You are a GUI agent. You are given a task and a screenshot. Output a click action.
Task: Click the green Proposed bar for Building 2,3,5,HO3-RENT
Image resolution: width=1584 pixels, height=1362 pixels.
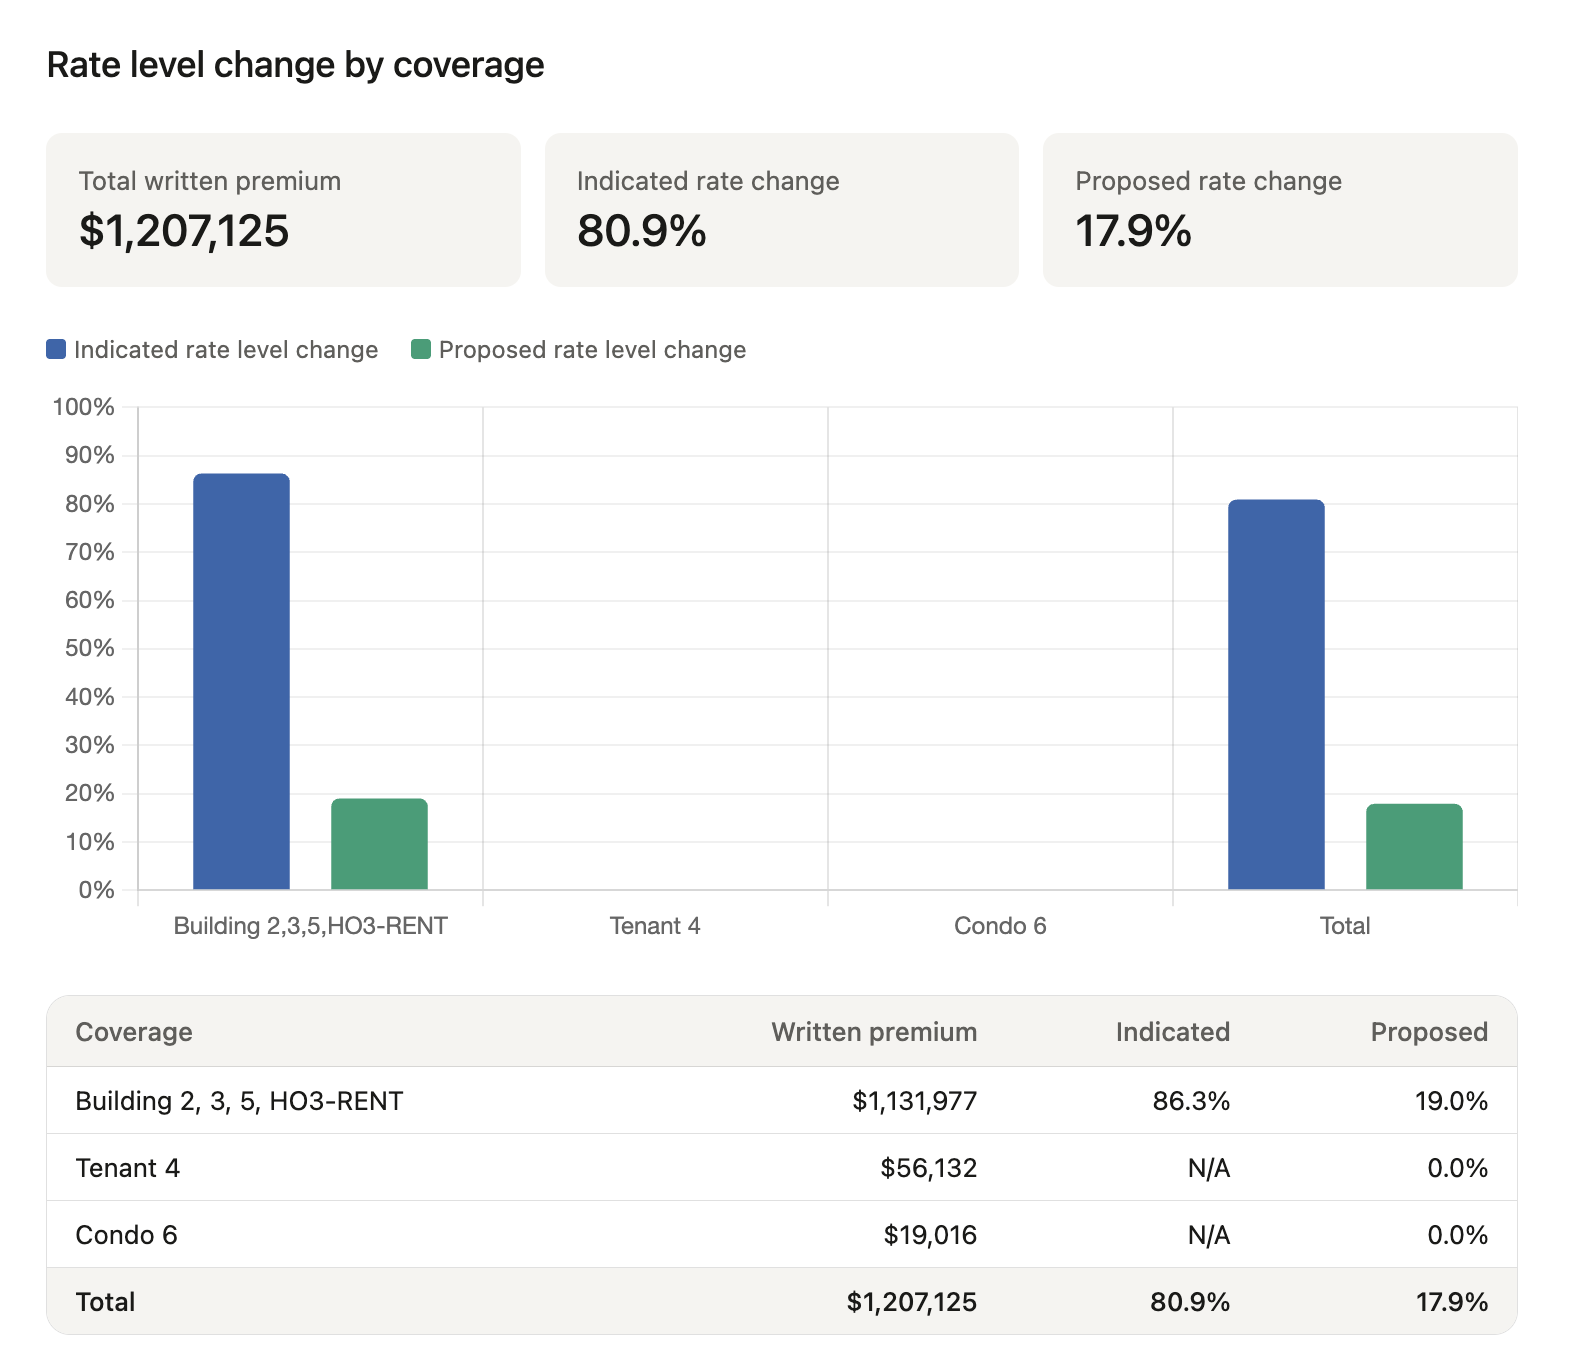point(379,843)
